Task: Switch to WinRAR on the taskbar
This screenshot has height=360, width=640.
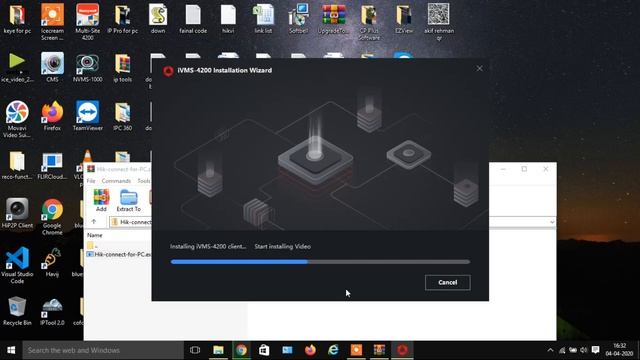Action: (379, 350)
